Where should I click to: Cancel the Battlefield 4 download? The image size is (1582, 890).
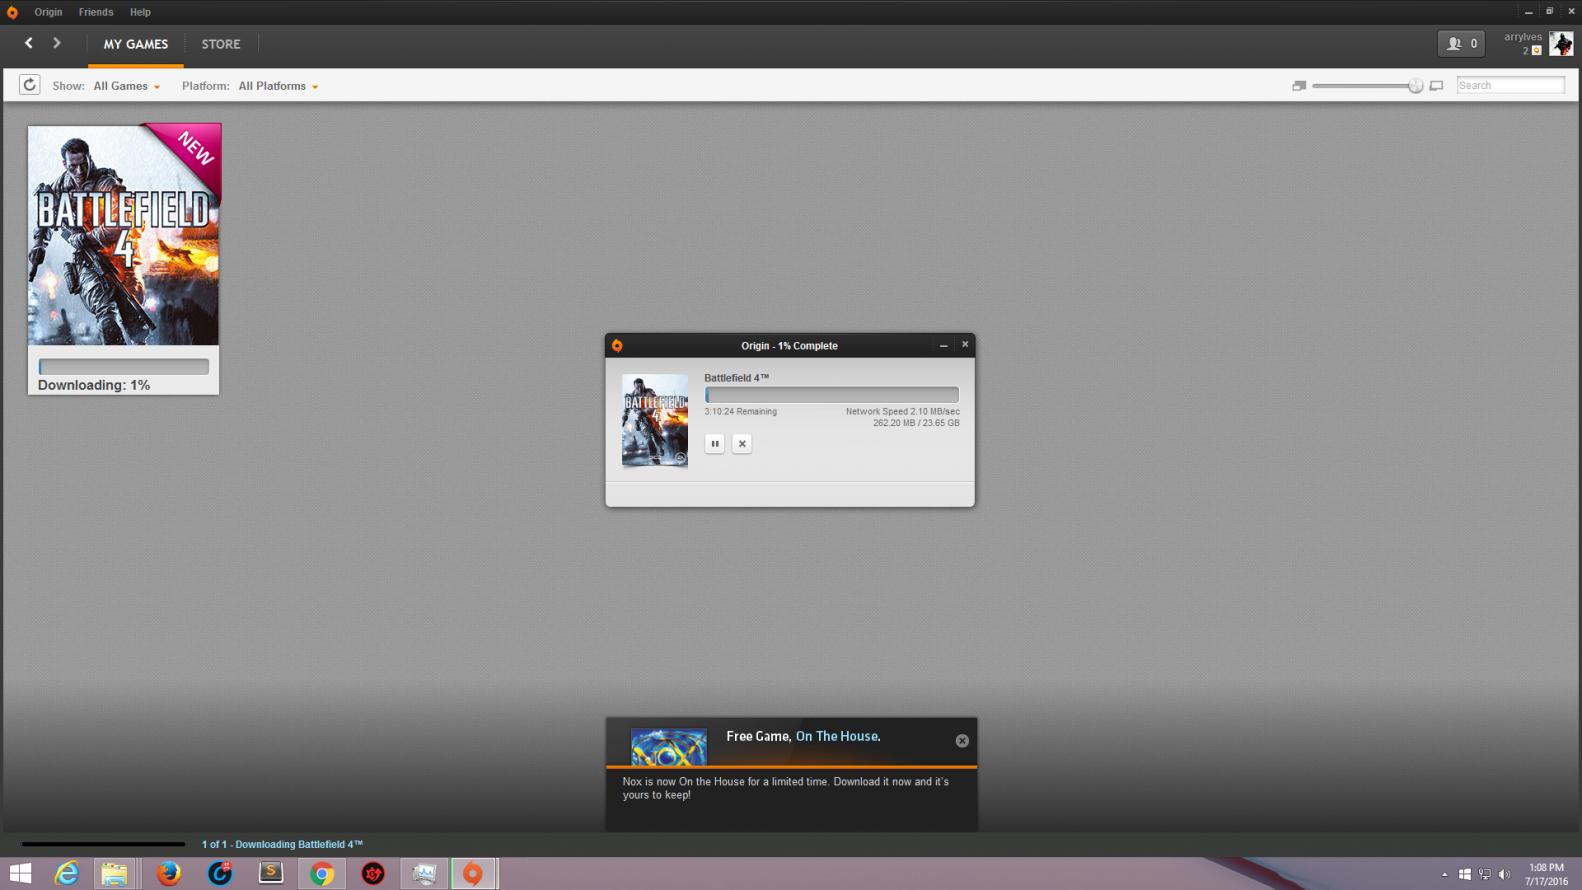[x=742, y=444]
